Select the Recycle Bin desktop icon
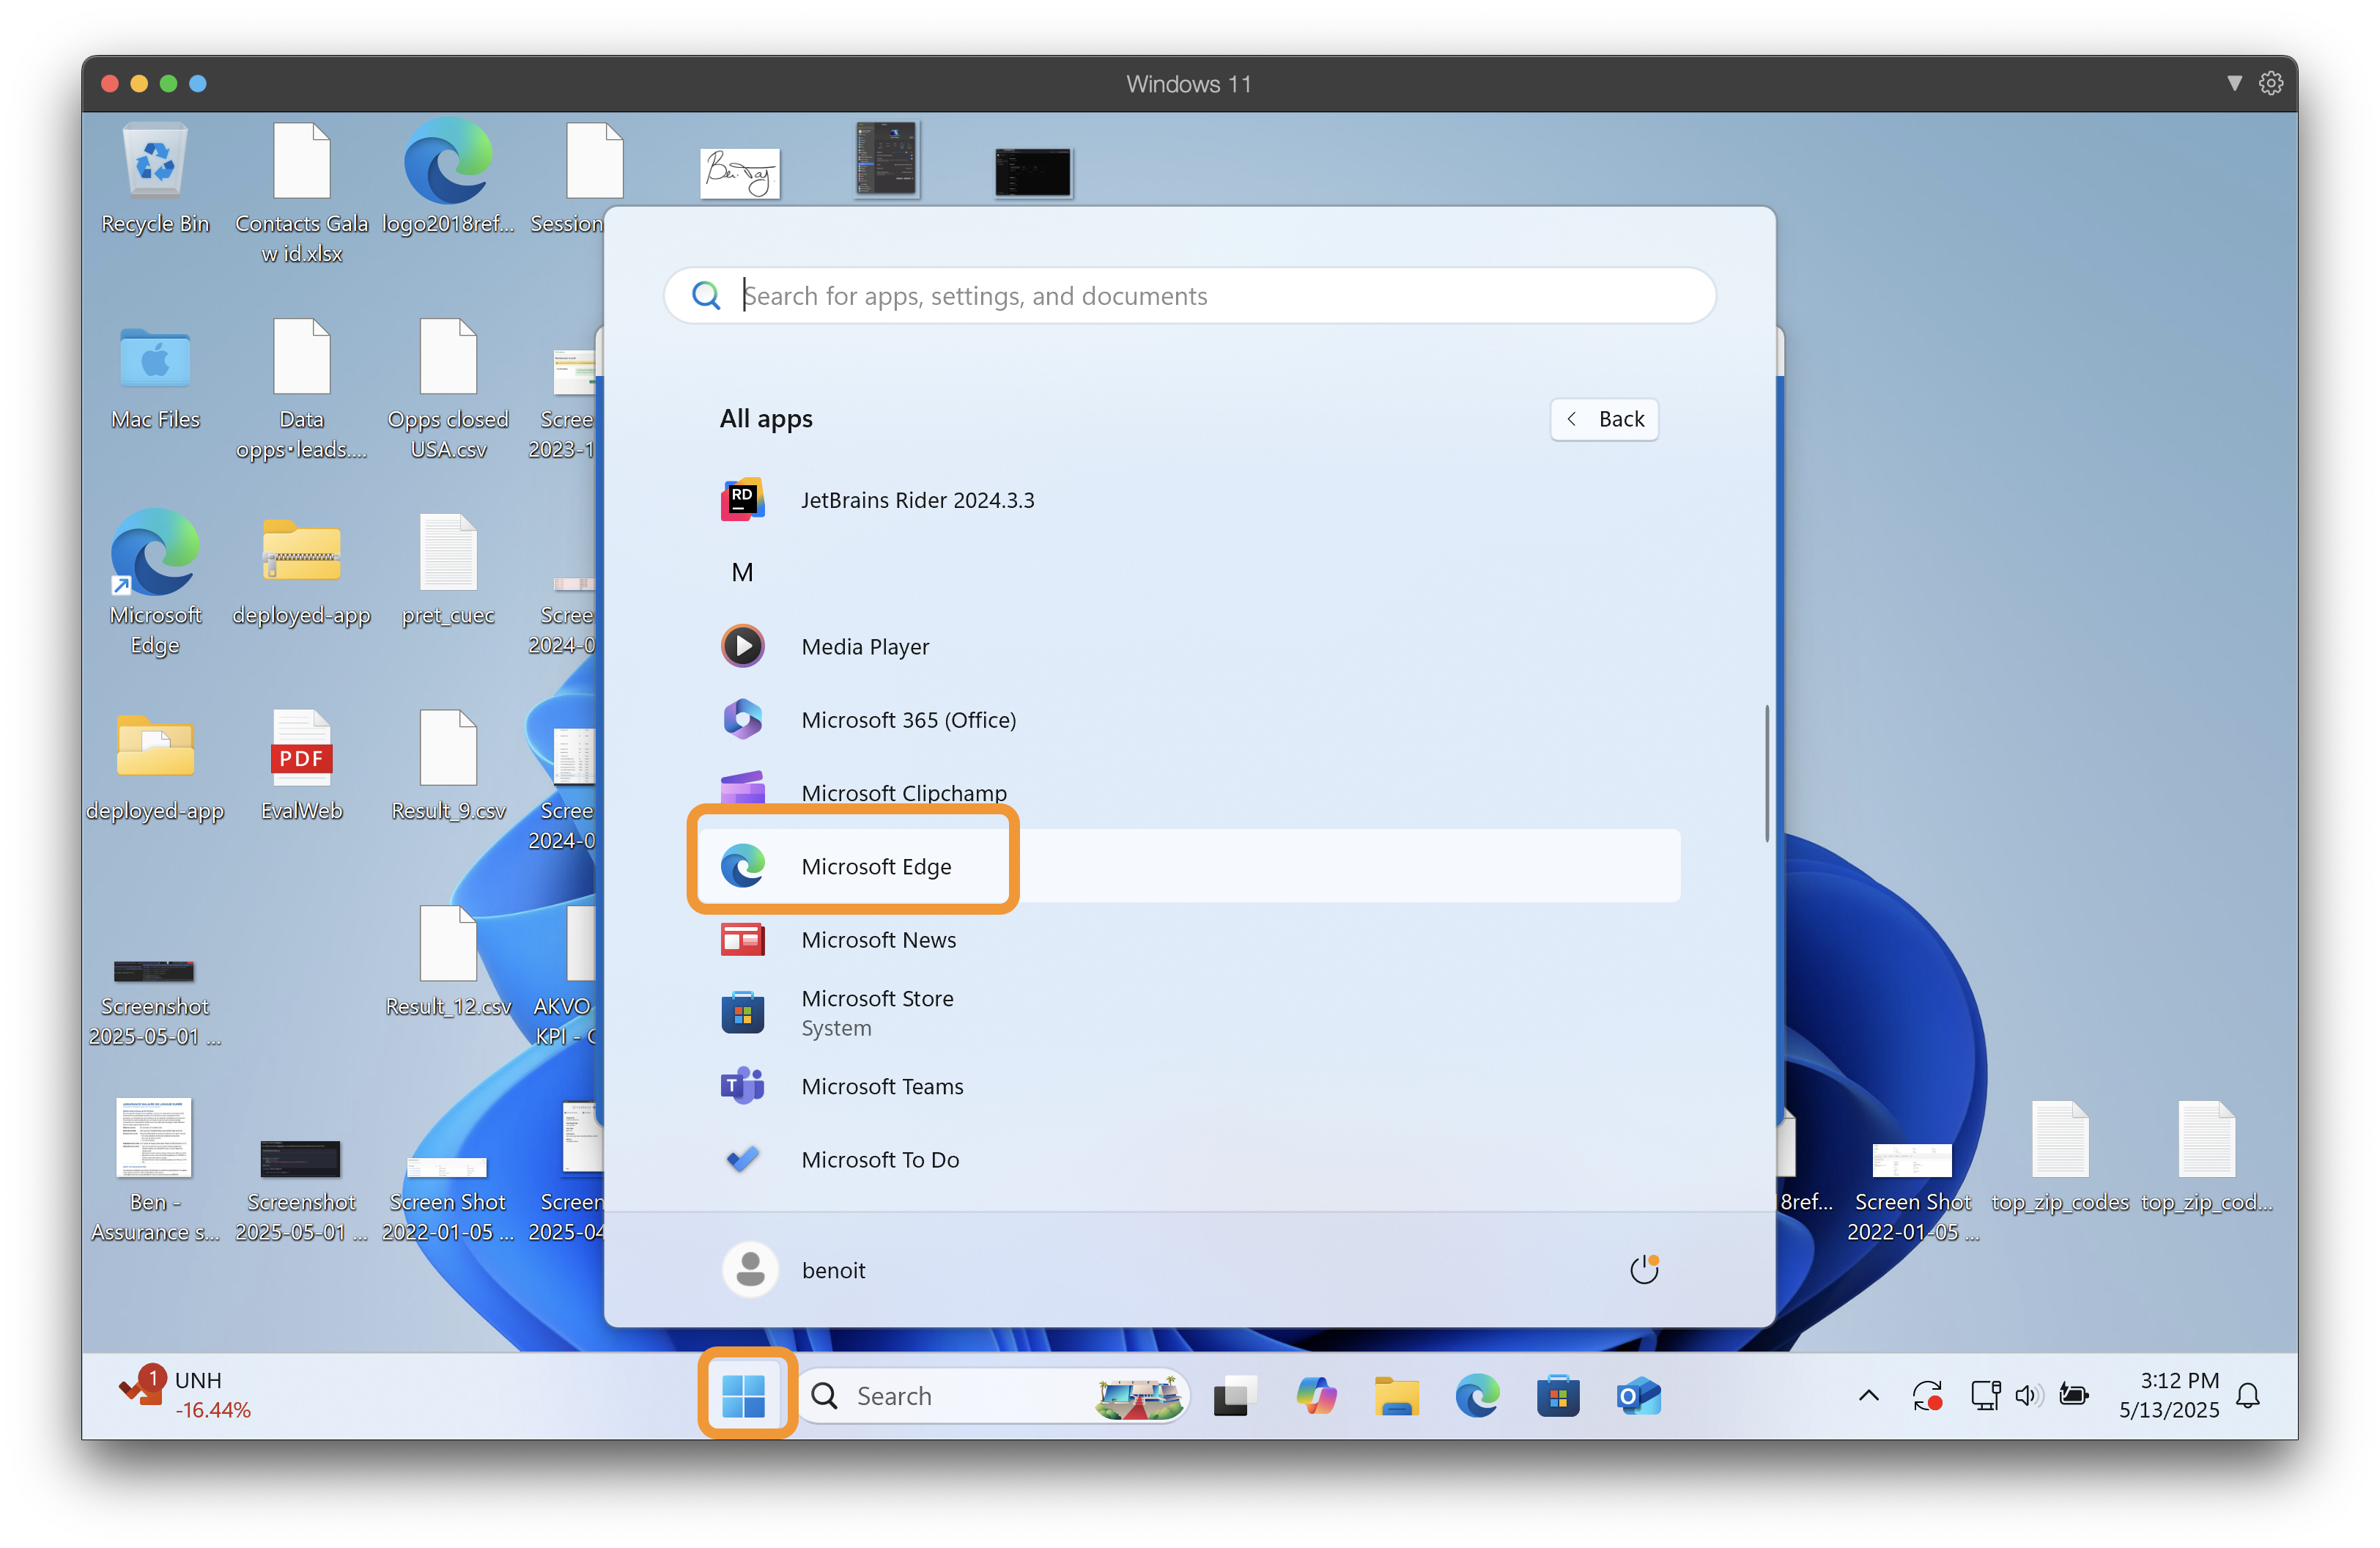Image resolution: width=2380 pixels, height=1548 pixels. [x=155, y=179]
